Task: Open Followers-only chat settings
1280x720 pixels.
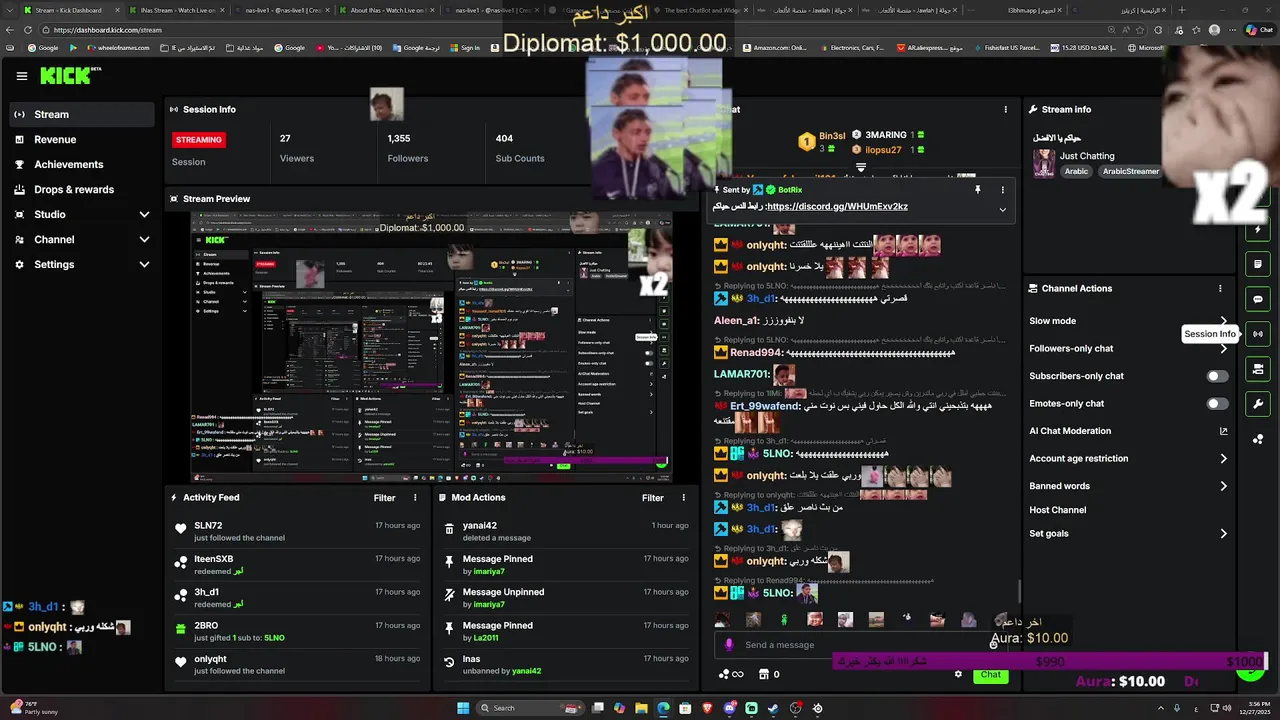Action: 1127,348
